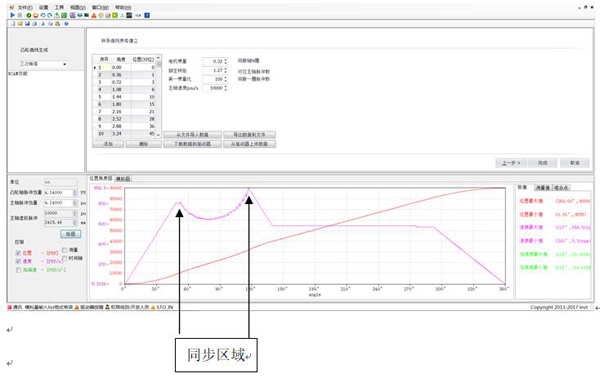600x378 pixels.
Task: Increase the 0.32 value with its up arrow
Action: click(x=226, y=60)
